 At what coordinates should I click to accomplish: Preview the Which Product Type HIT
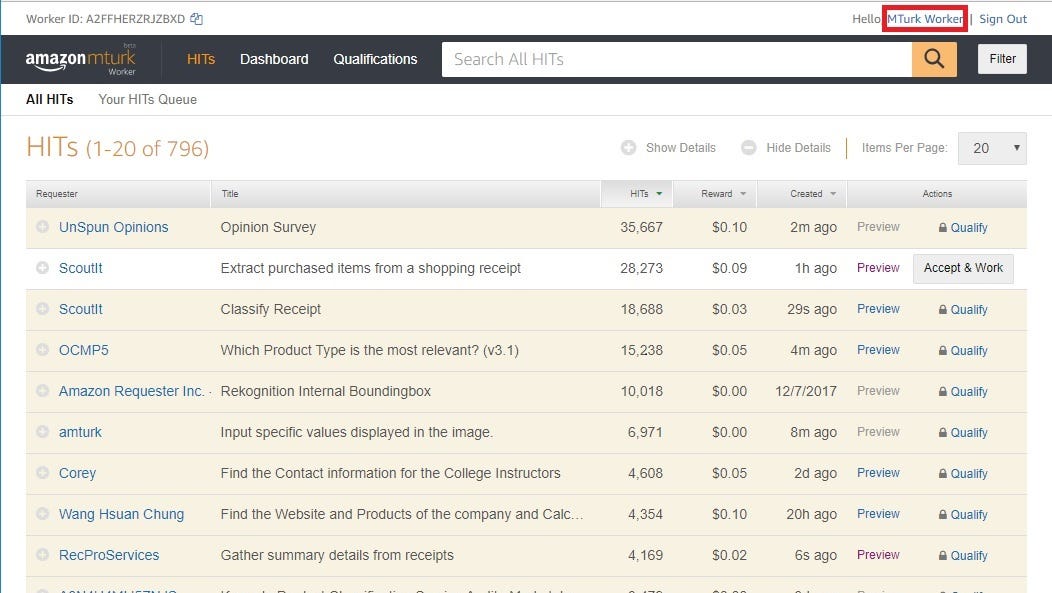click(x=878, y=349)
